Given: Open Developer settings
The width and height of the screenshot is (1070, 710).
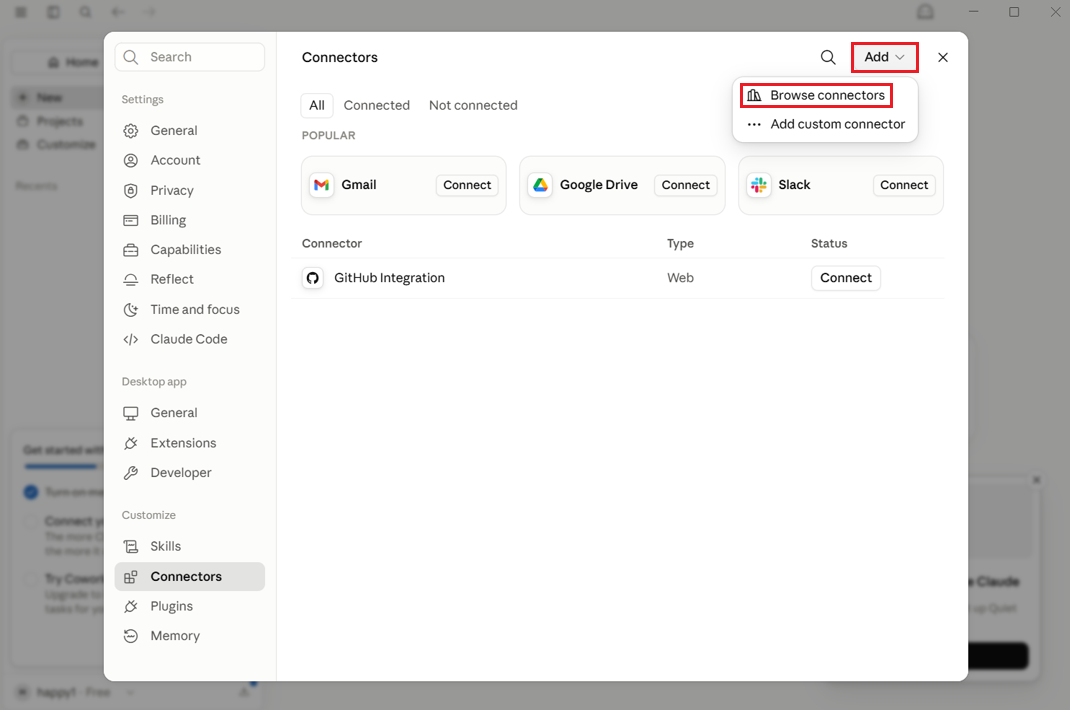Looking at the screenshot, I should click(x=190, y=472).
